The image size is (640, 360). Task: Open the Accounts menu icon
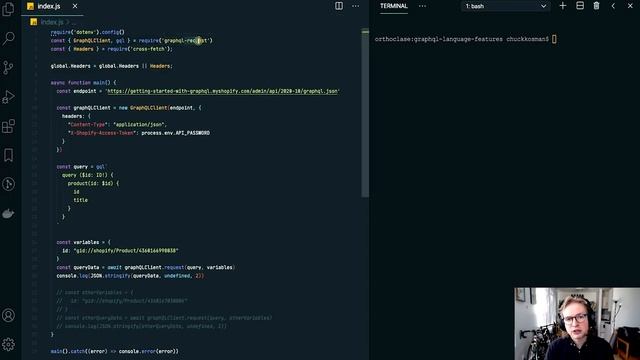8,315
